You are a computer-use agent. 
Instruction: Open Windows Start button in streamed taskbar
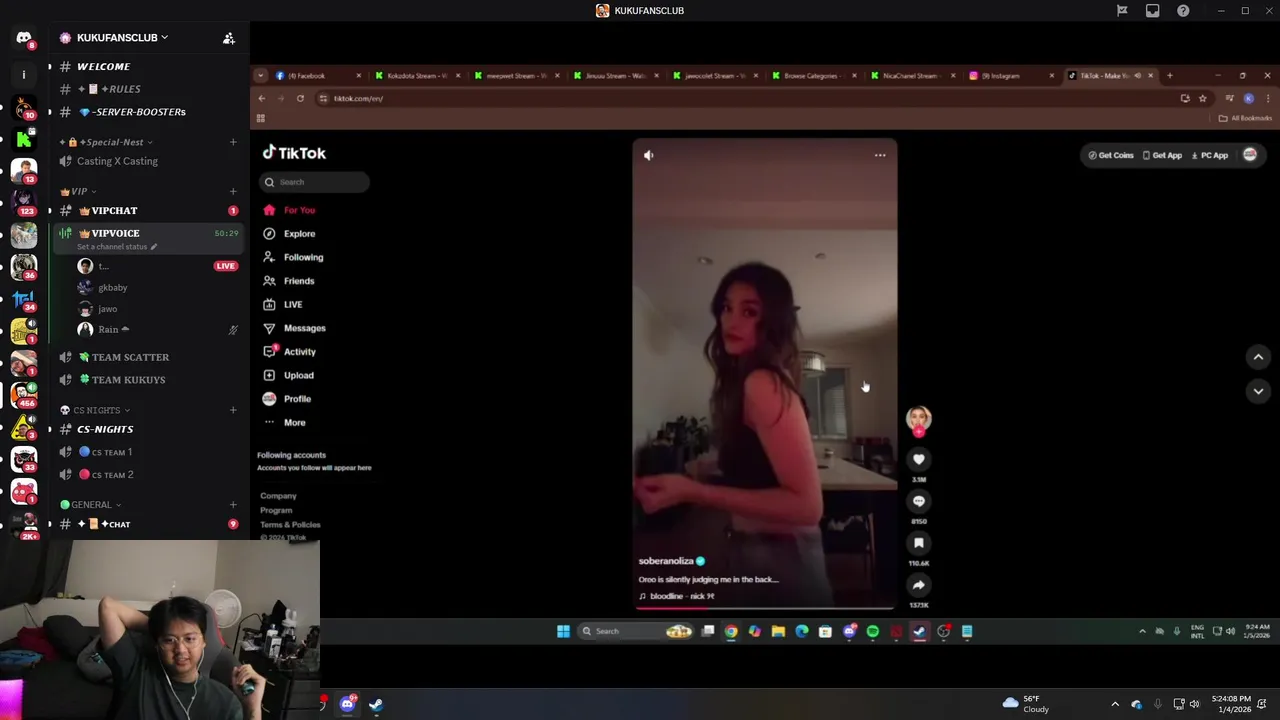pyautogui.click(x=563, y=631)
